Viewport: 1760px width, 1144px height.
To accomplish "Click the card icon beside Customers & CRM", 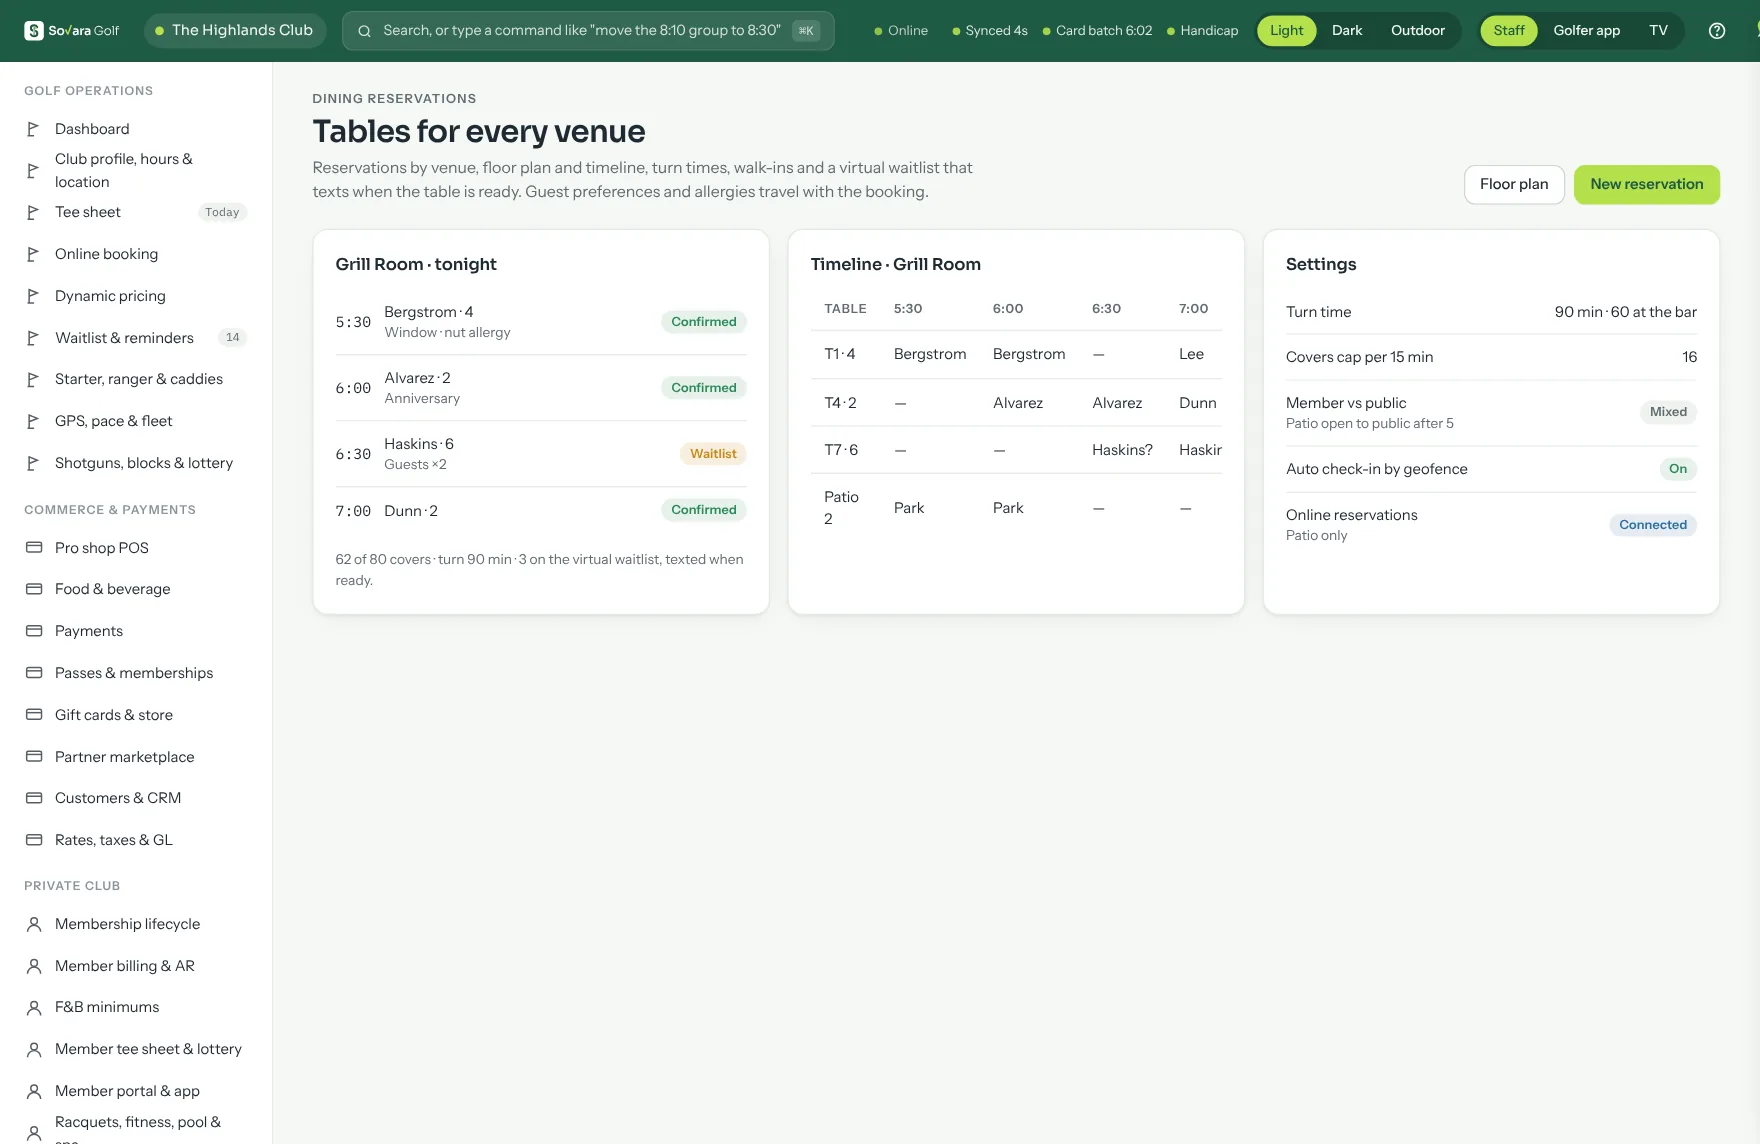I will 34,798.
